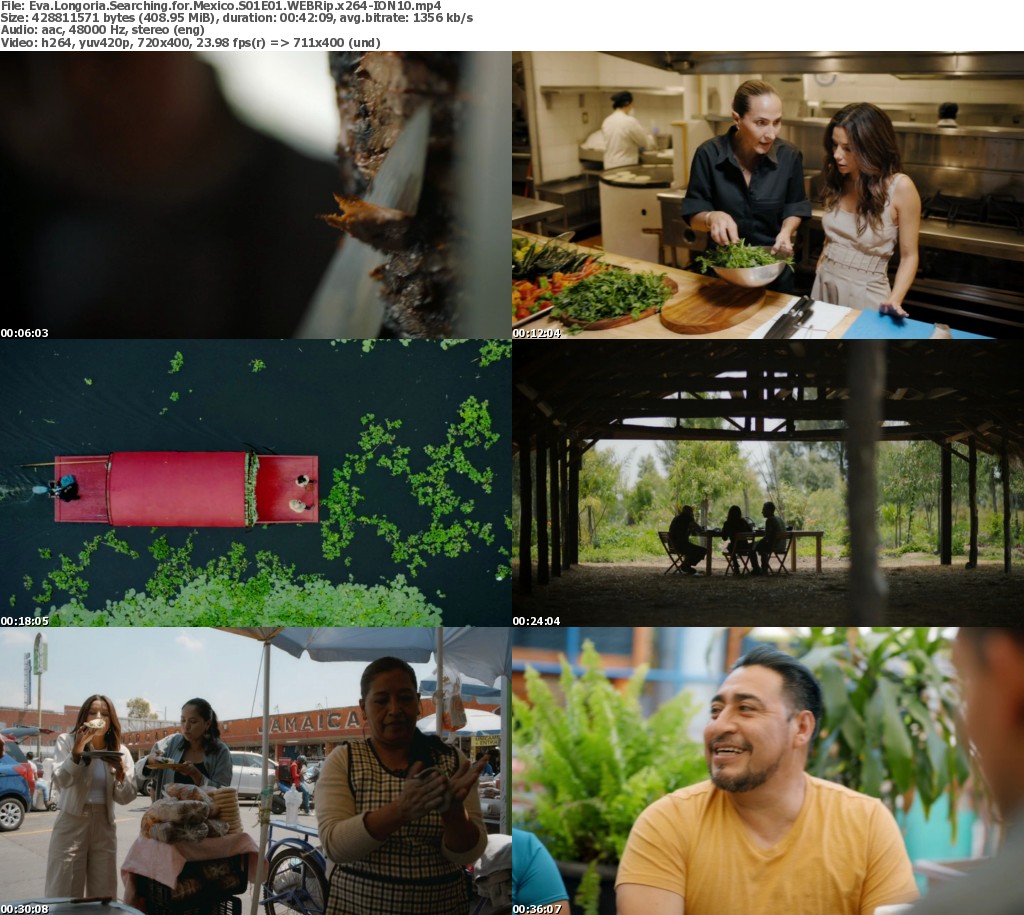Viewport: 1024px width, 915px height.
Task: Open the aerial canal thumbnail
Action: 255,482
